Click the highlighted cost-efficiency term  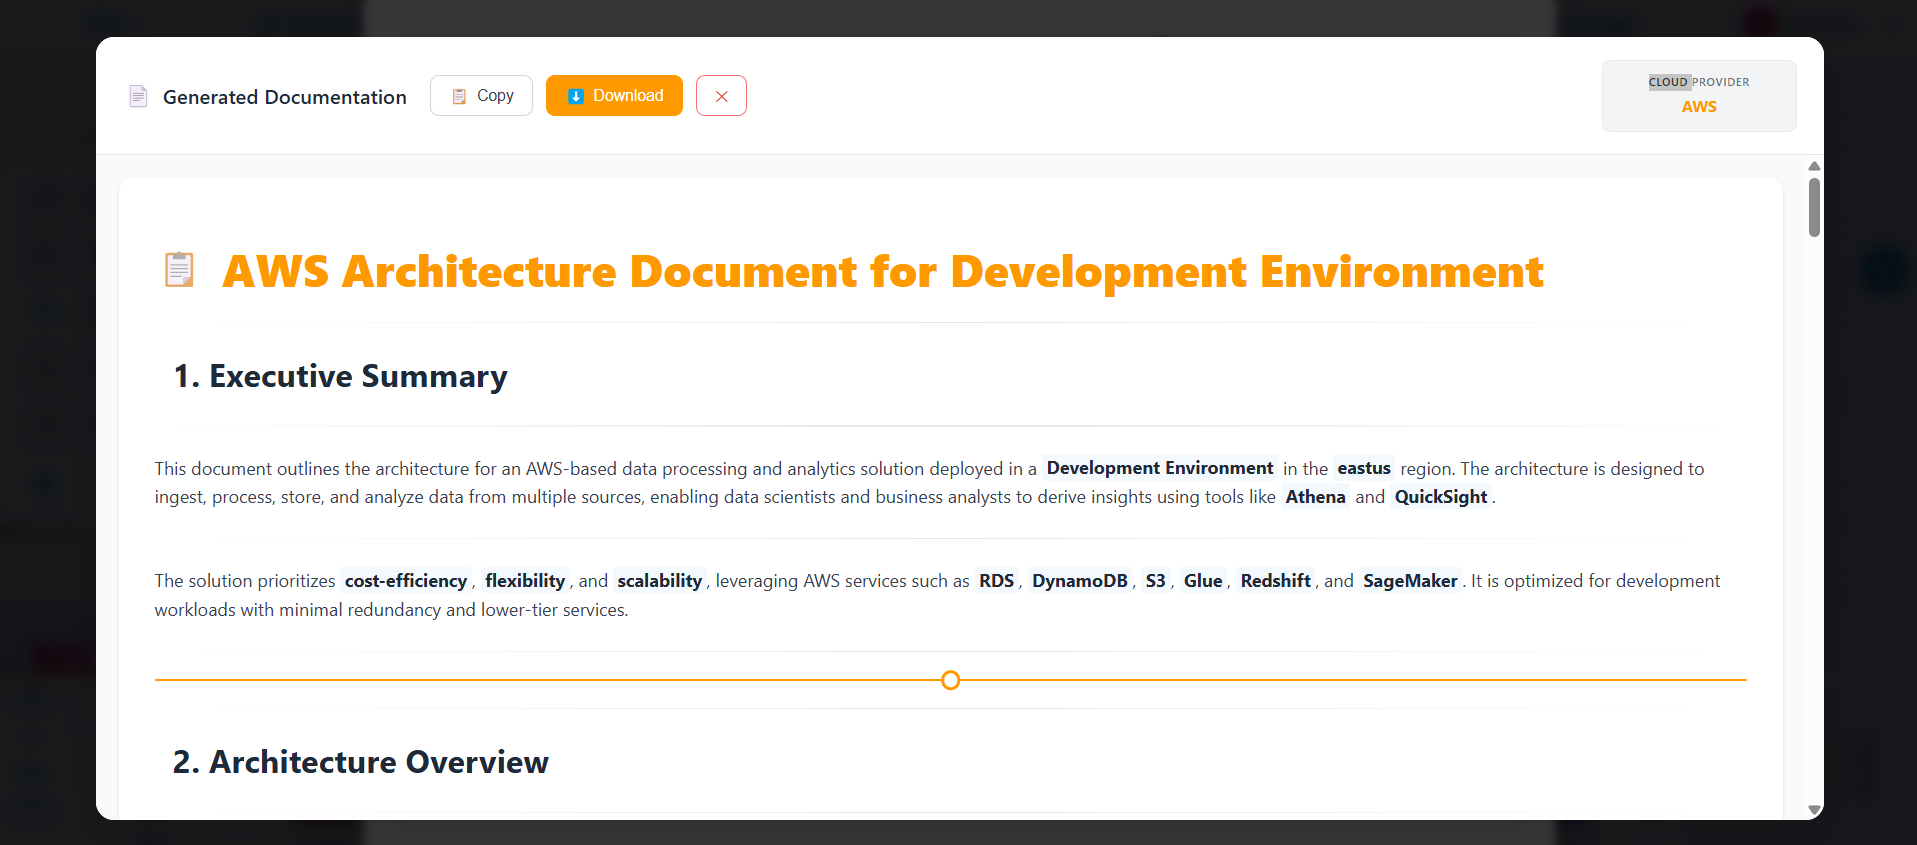pos(405,581)
